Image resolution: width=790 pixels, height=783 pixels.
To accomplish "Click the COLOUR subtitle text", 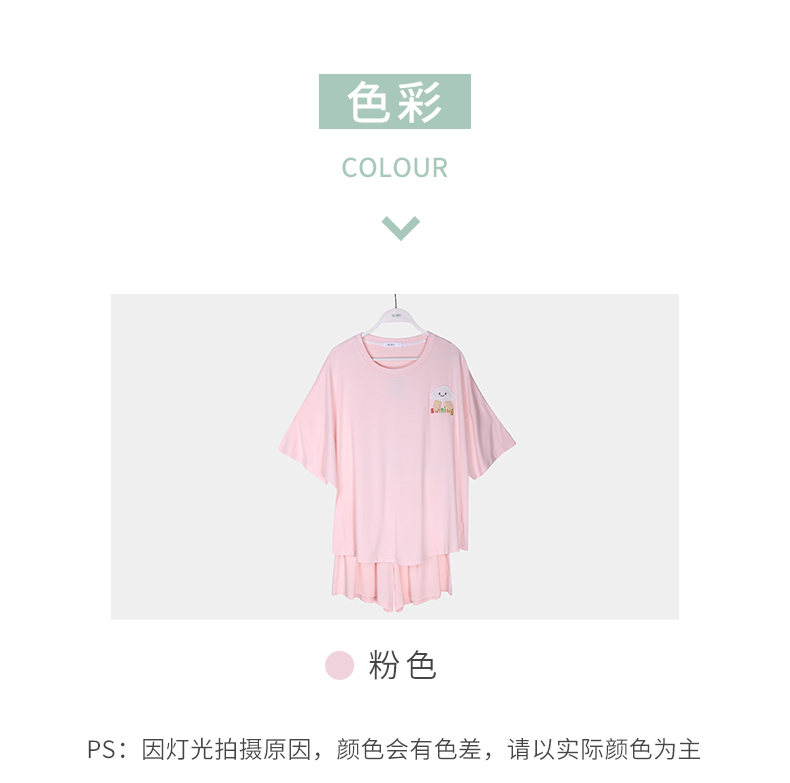I will tap(394, 168).
